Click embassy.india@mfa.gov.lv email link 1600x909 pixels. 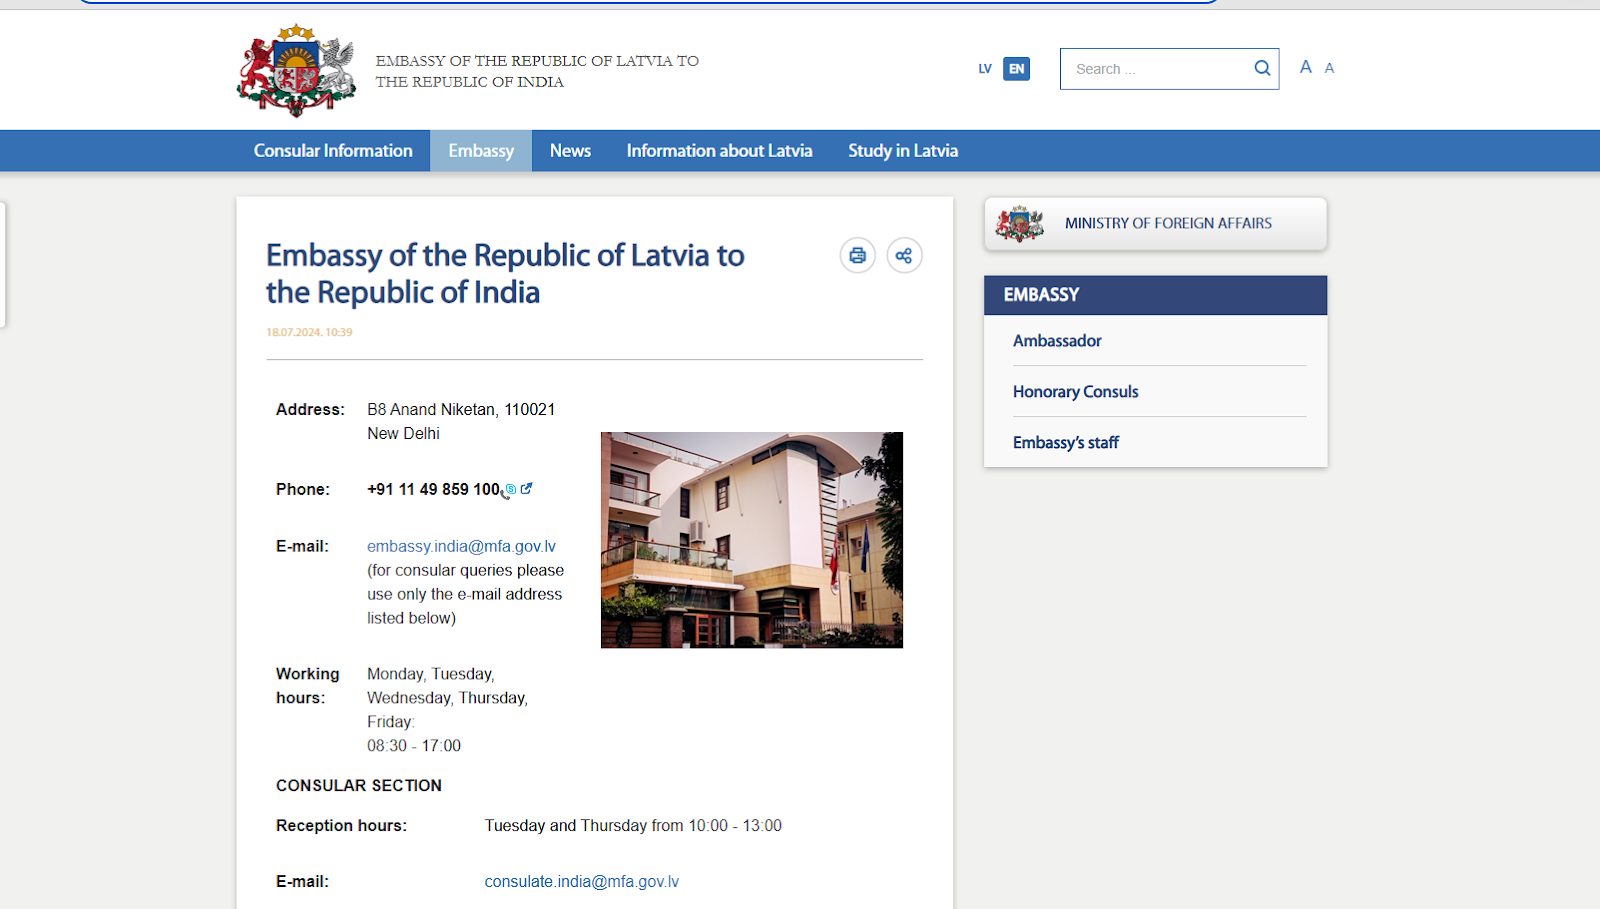pos(461,546)
